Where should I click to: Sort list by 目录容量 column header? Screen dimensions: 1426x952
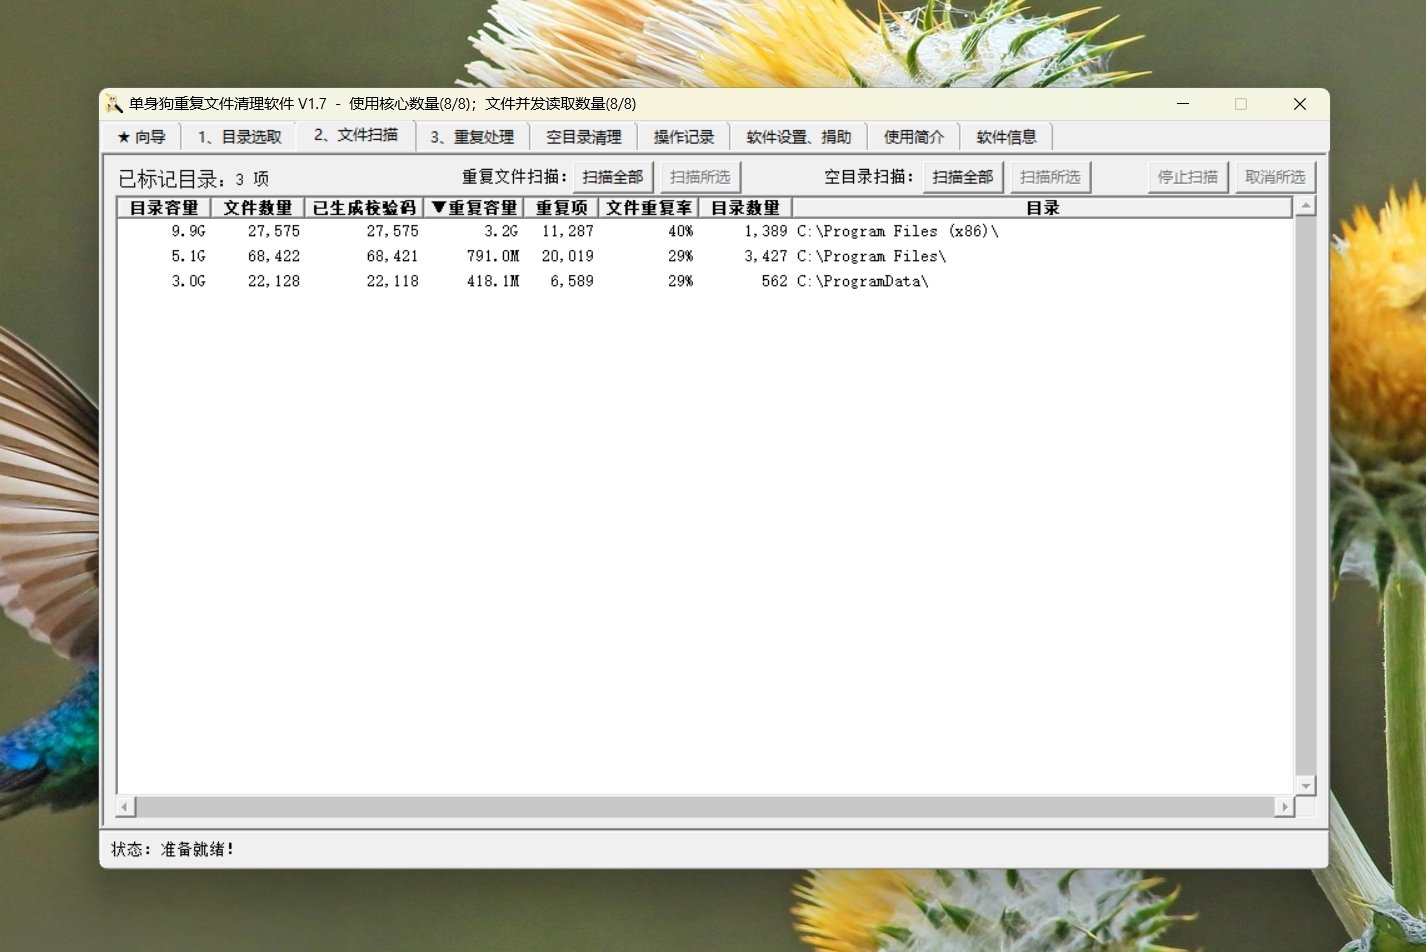tap(164, 208)
